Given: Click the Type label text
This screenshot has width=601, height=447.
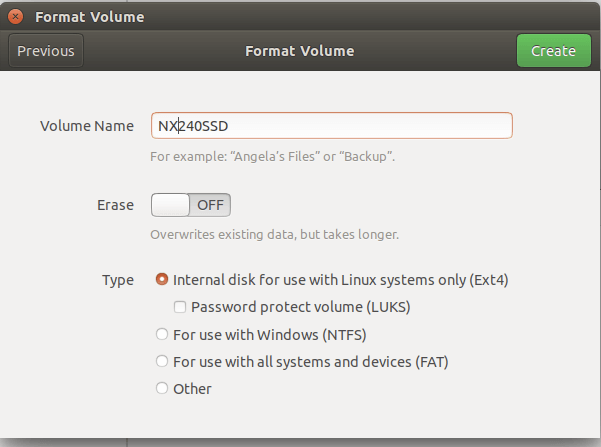Looking at the screenshot, I should click(x=118, y=281).
